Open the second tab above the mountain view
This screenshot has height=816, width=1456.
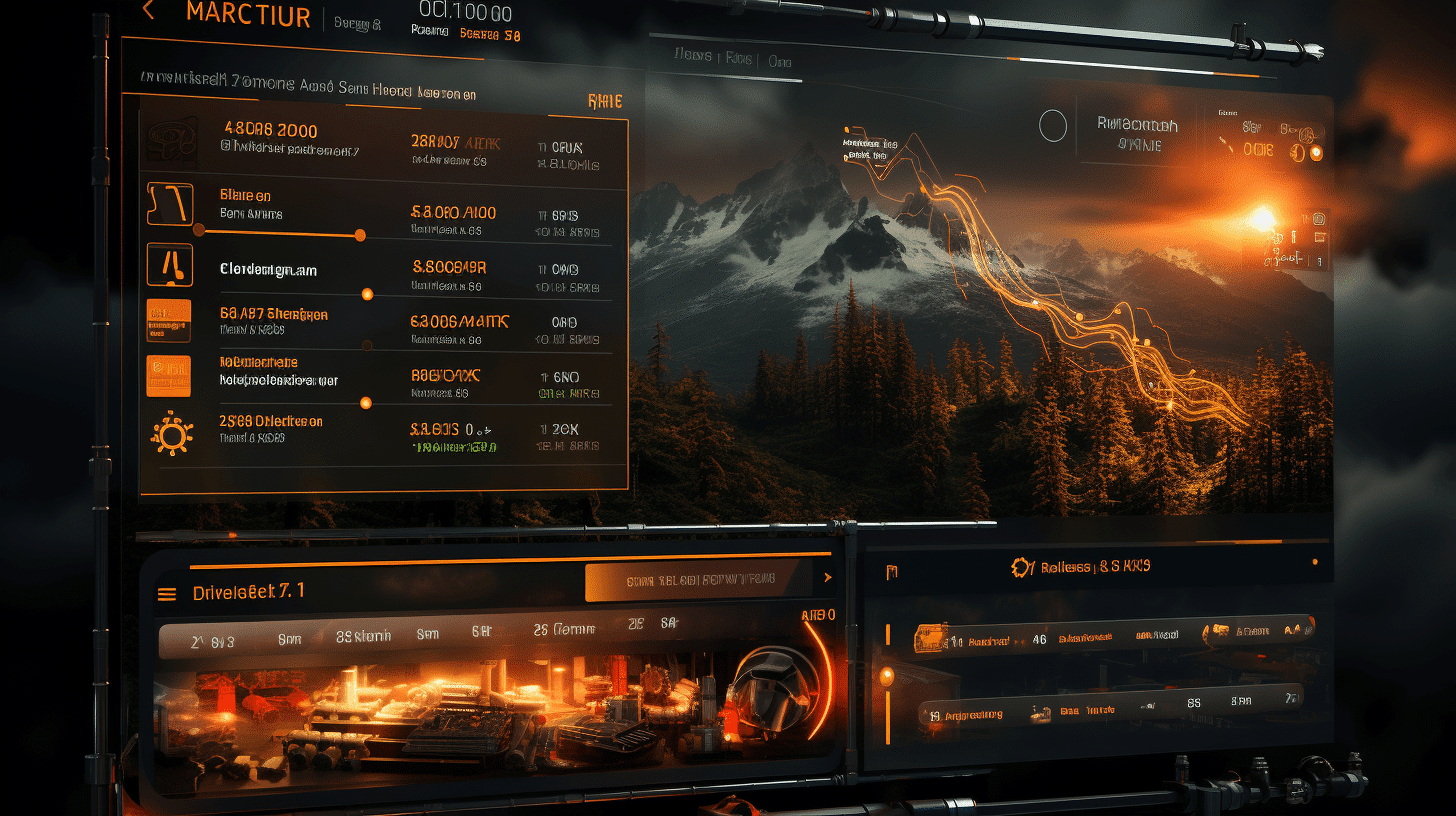click(x=739, y=59)
